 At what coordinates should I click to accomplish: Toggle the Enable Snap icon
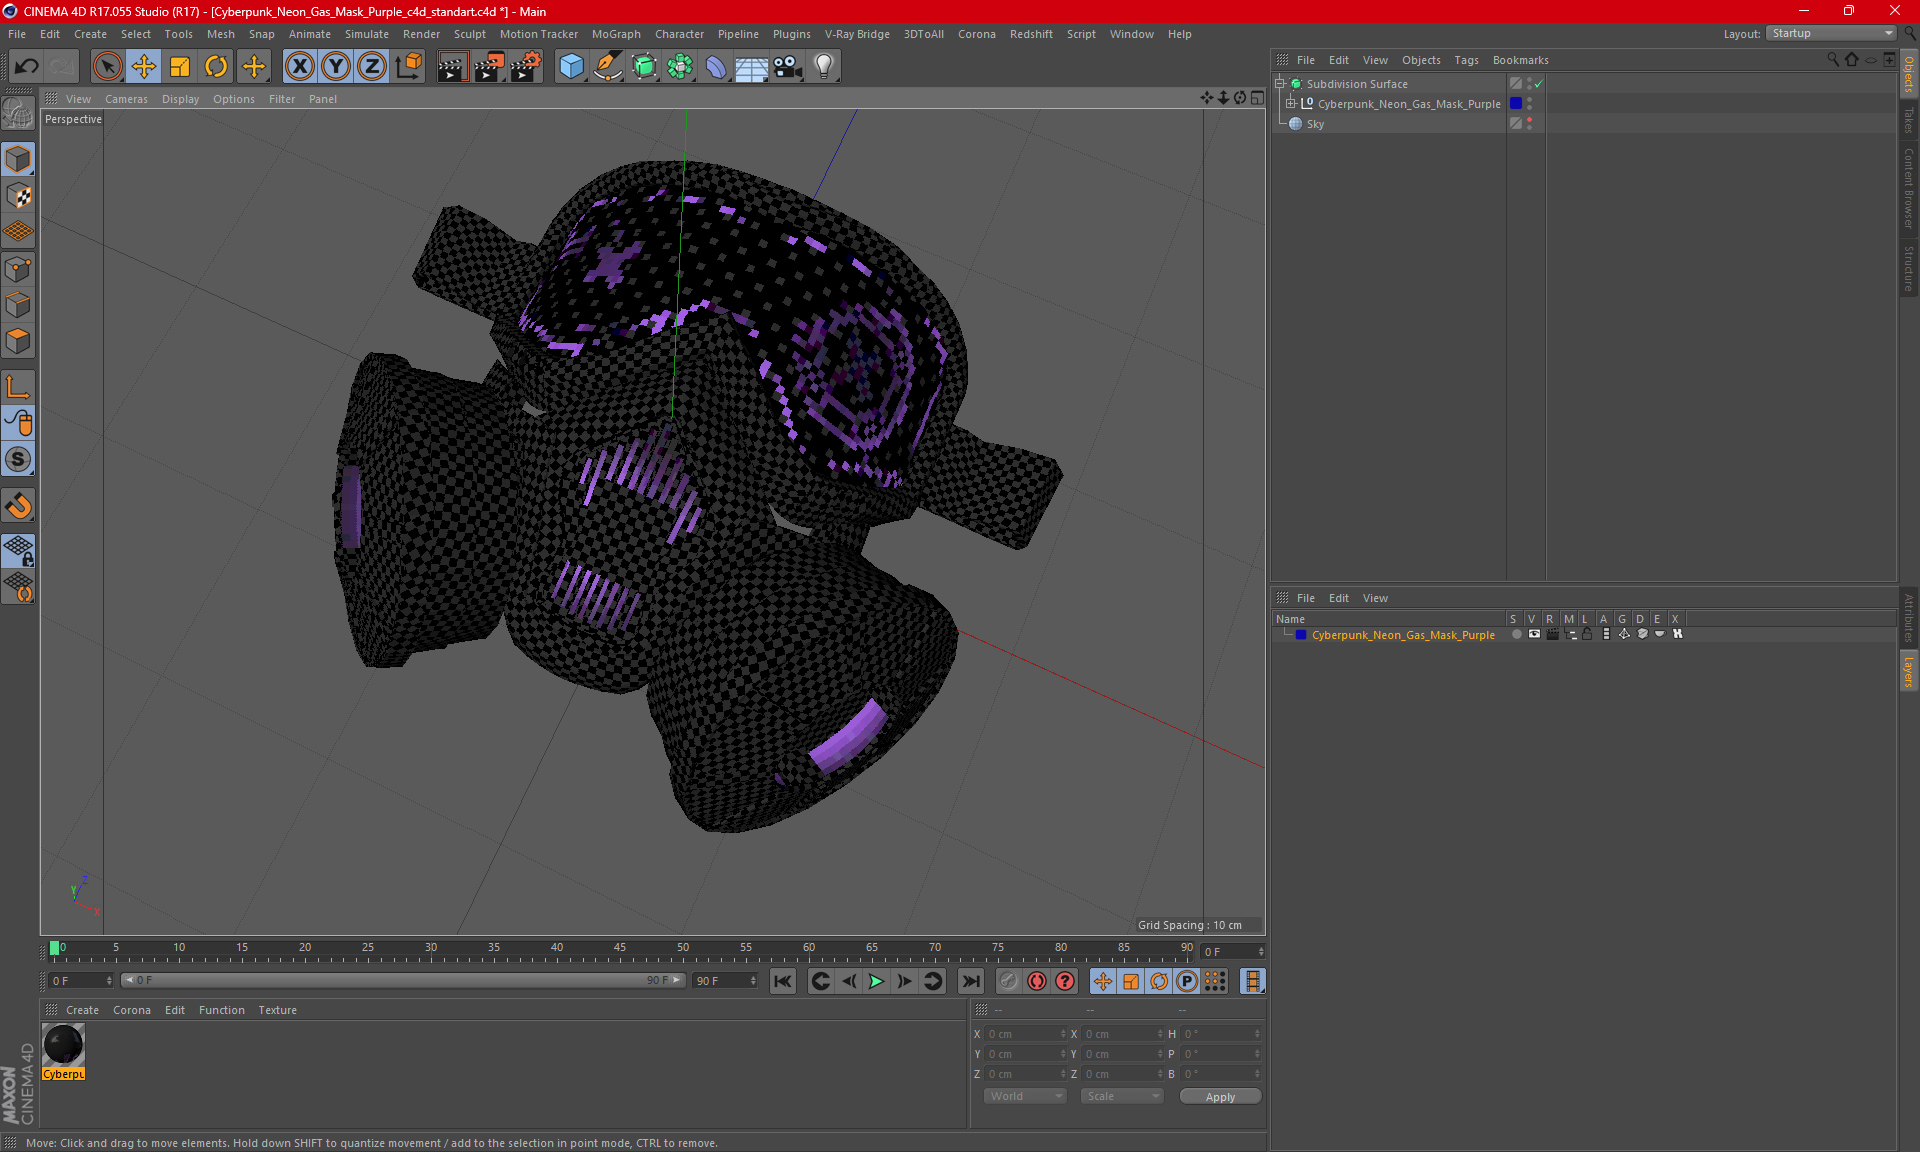[18, 505]
